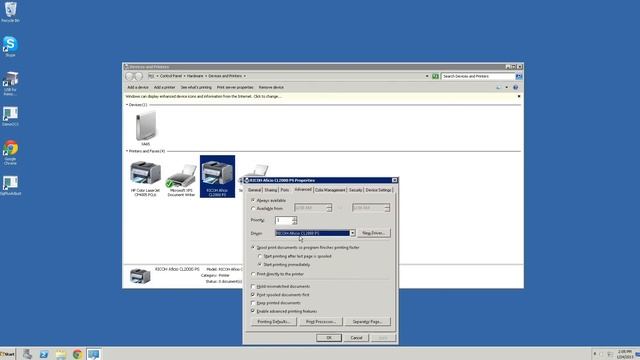Click the system tray clock
The height and width of the screenshot is (360, 640).
(x=625, y=354)
